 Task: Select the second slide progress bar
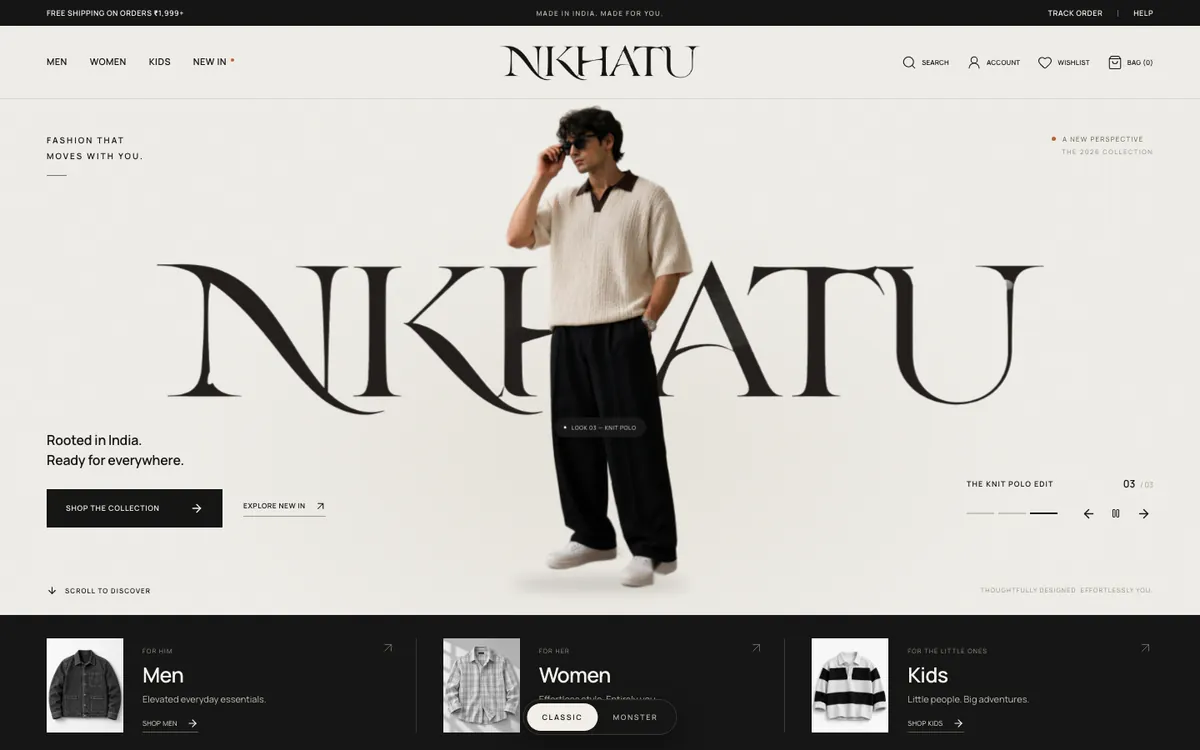pos(1012,513)
